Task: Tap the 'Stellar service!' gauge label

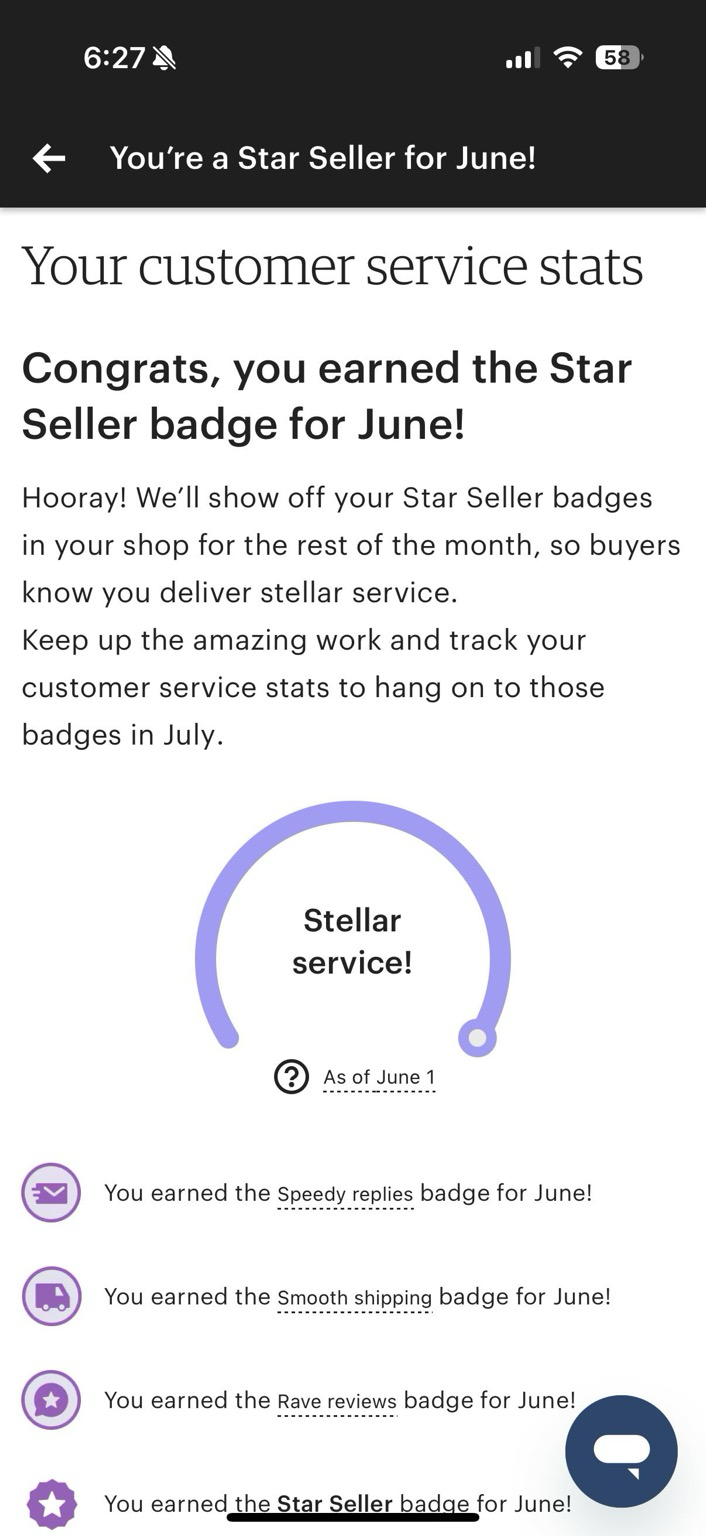Action: [352, 941]
